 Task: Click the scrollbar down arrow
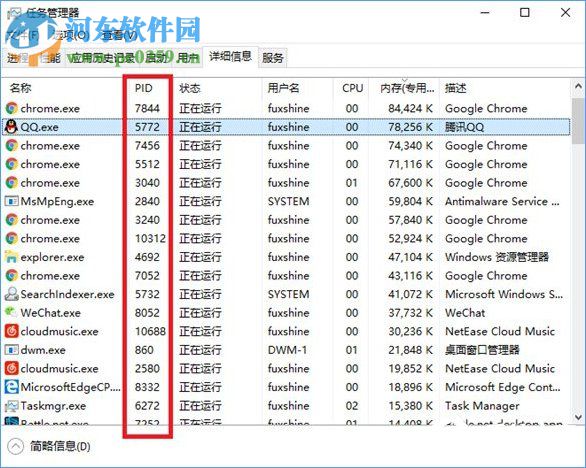click(x=578, y=416)
